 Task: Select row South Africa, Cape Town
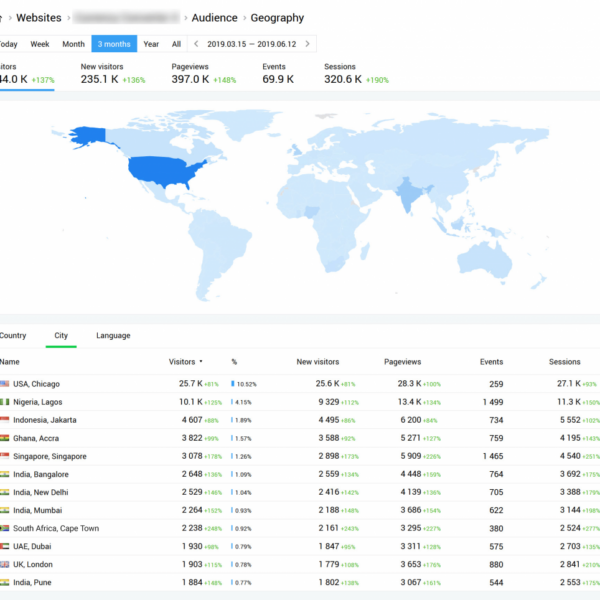tap(300, 528)
